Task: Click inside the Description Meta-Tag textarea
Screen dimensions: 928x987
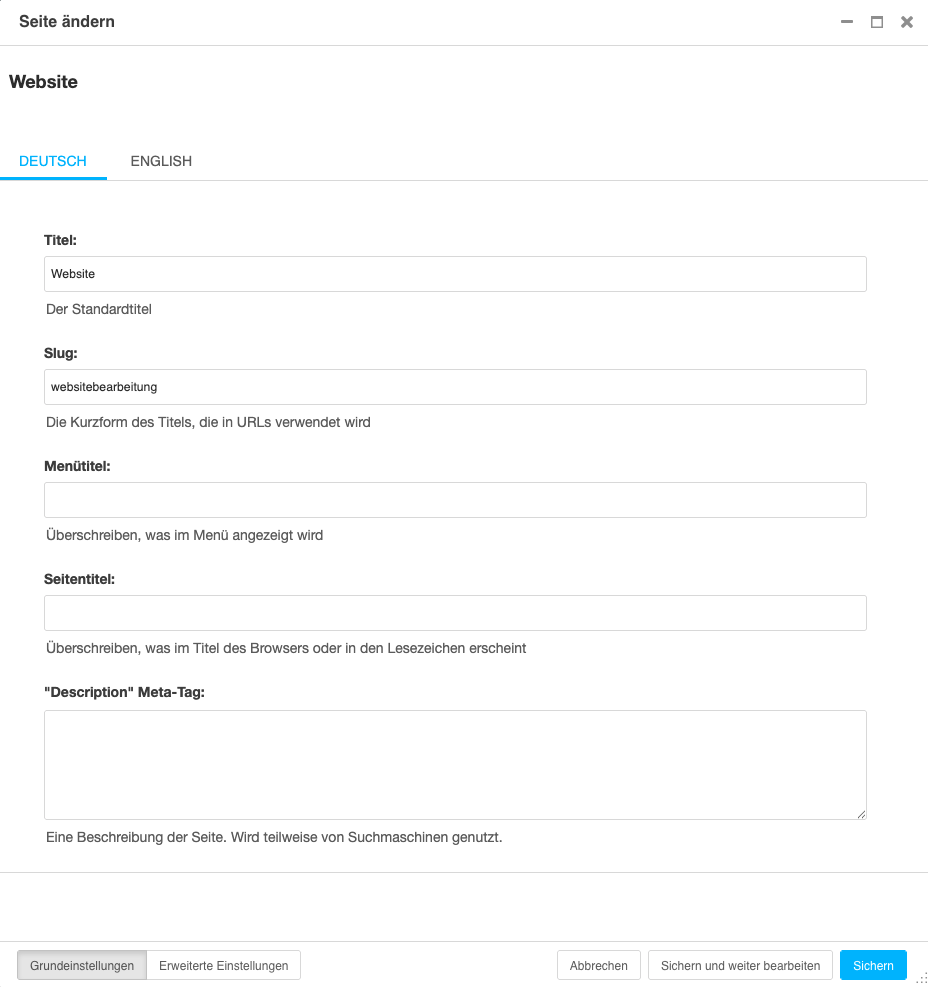Action: pos(455,763)
